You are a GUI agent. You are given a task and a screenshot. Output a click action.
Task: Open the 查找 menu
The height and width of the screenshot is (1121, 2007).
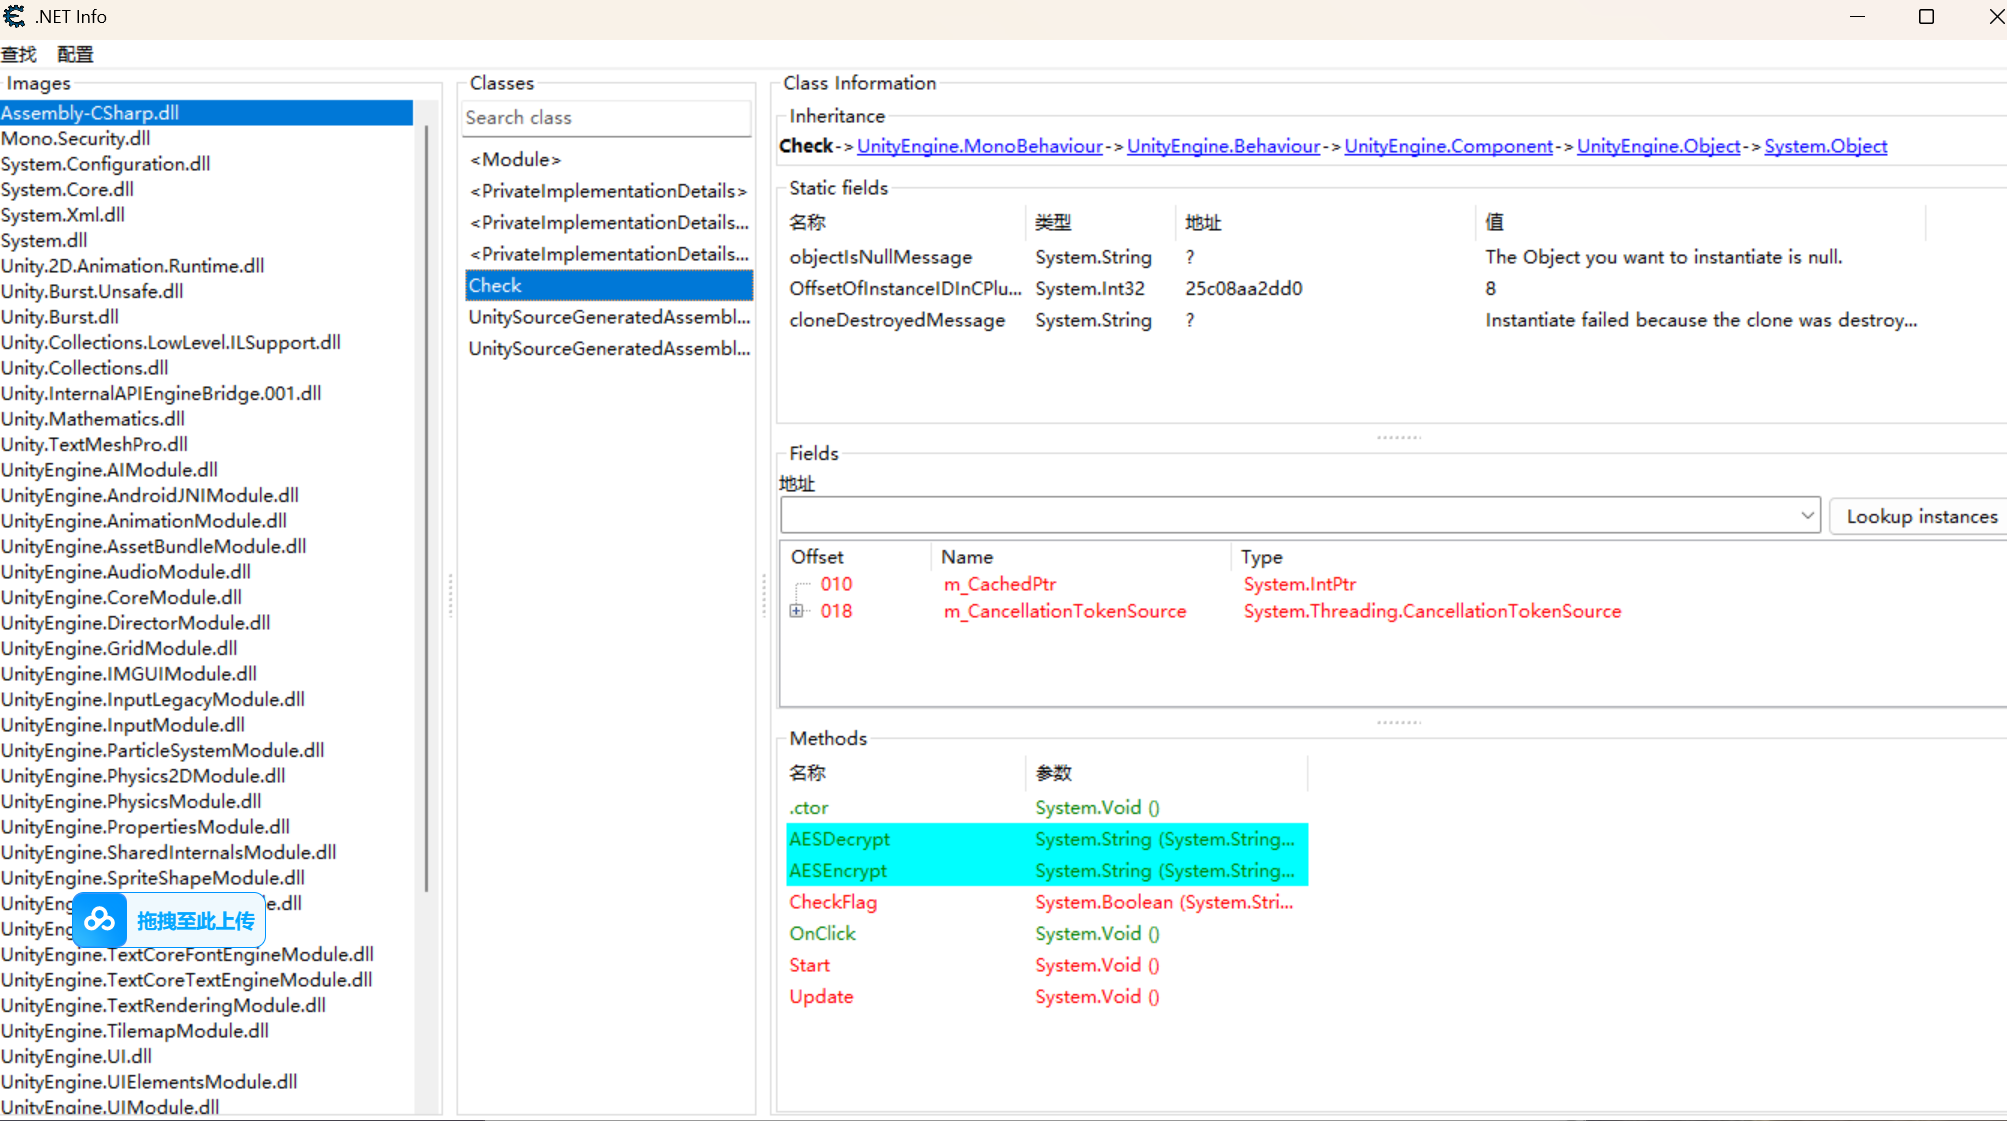(19, 54)
